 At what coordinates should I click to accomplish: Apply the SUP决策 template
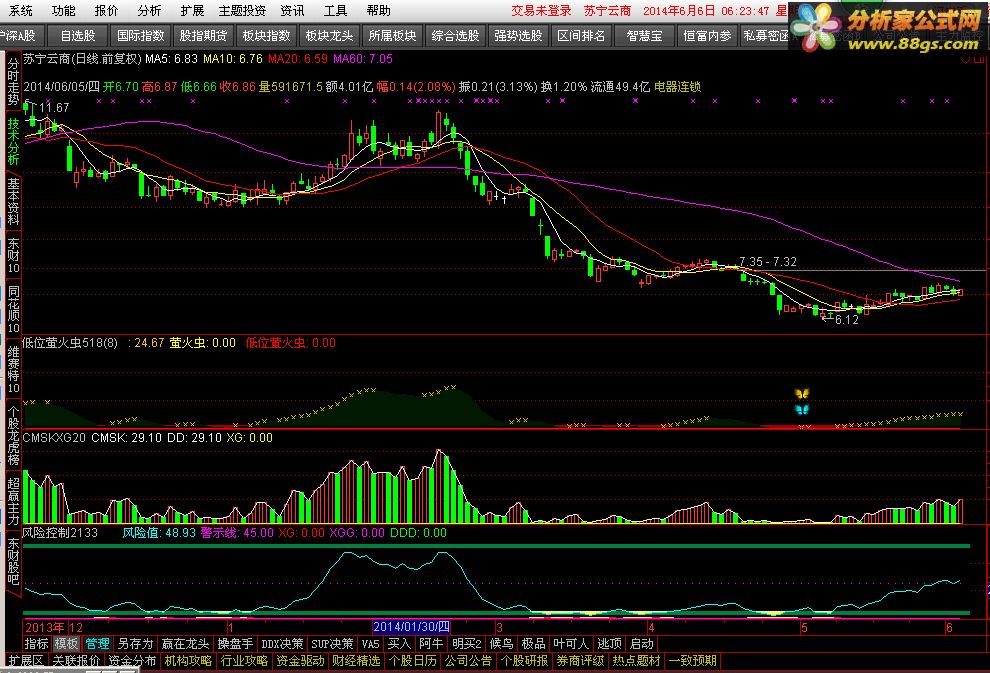[332, 644]
